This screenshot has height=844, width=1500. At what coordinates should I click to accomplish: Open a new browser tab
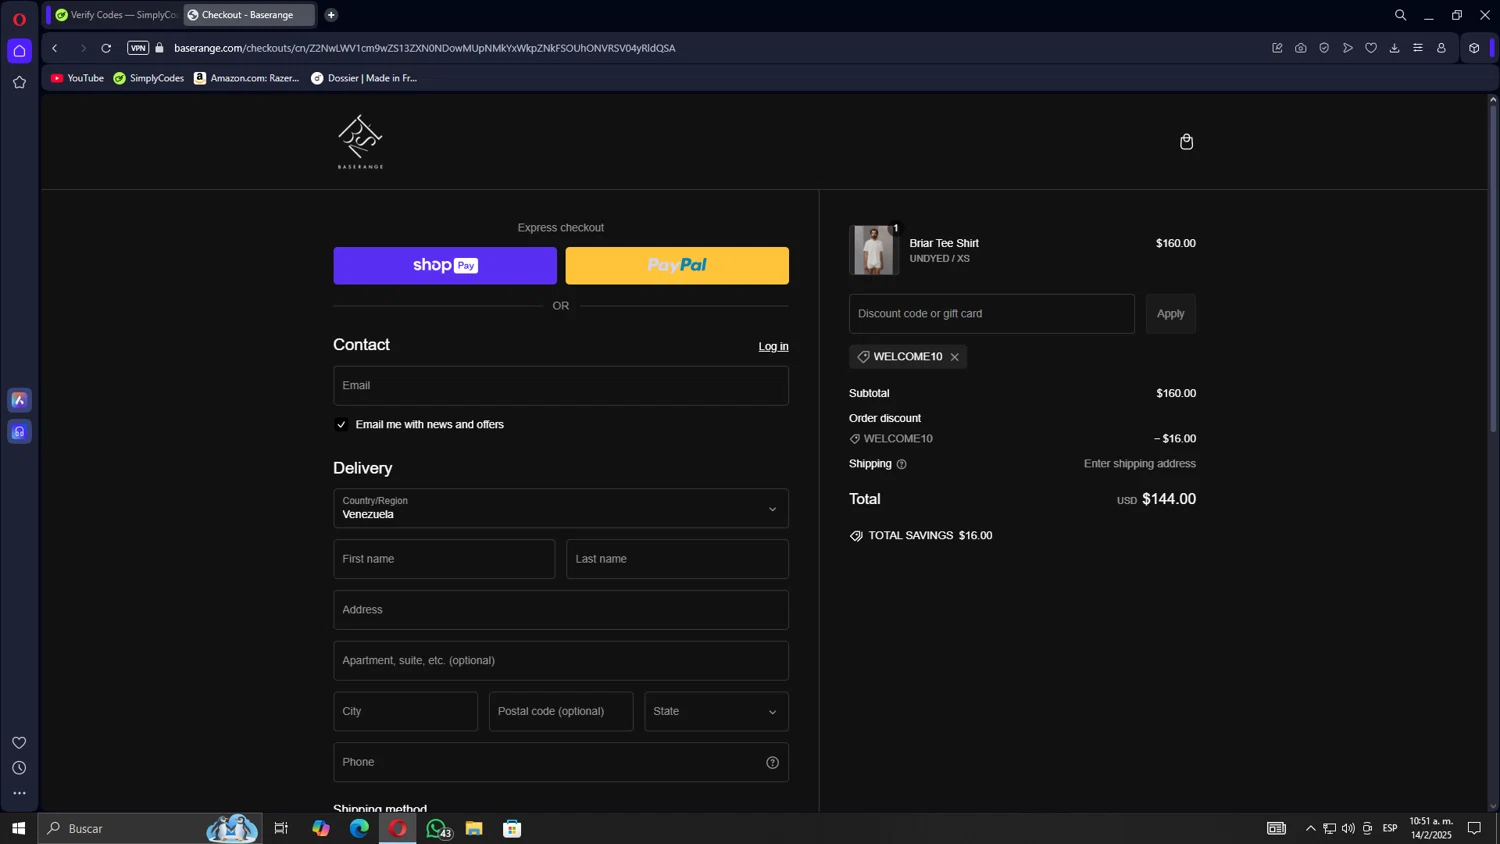pyautogui.click(x=331, y=15)
